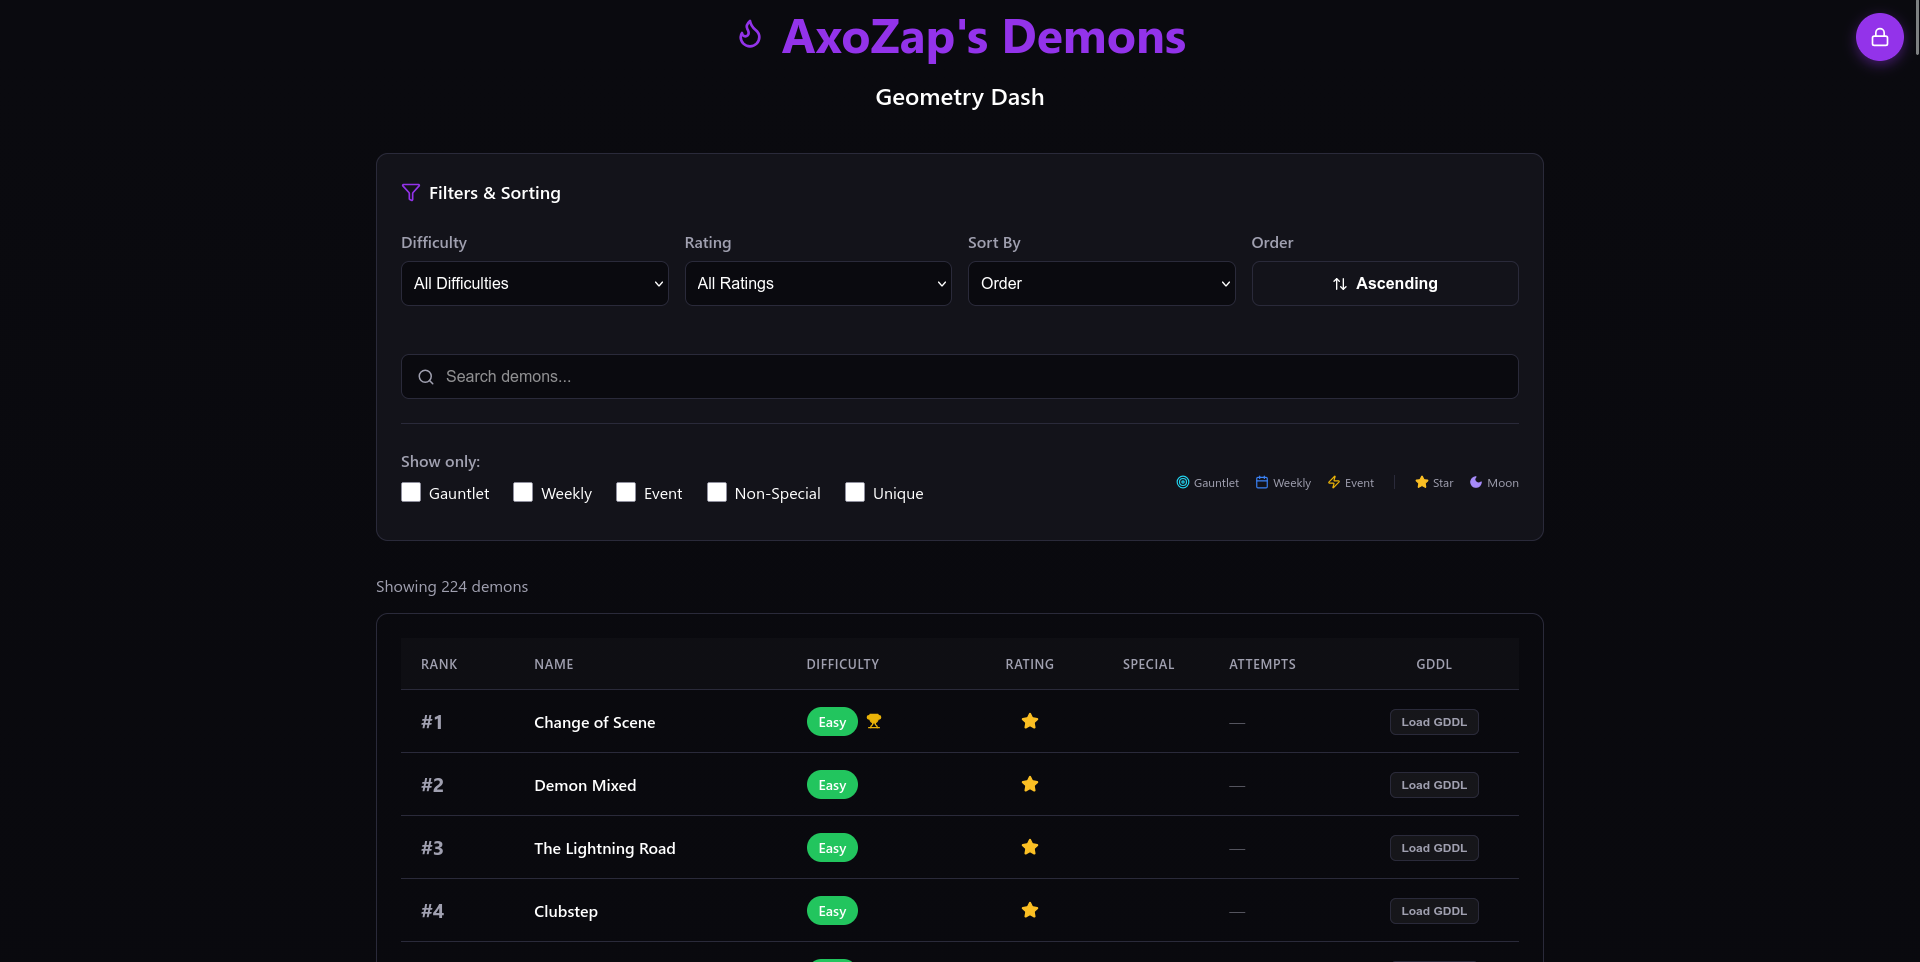1920x962 pixels.
Task: Focus the Search demons field
Action: pyautogui.click(x=960, y=377)
